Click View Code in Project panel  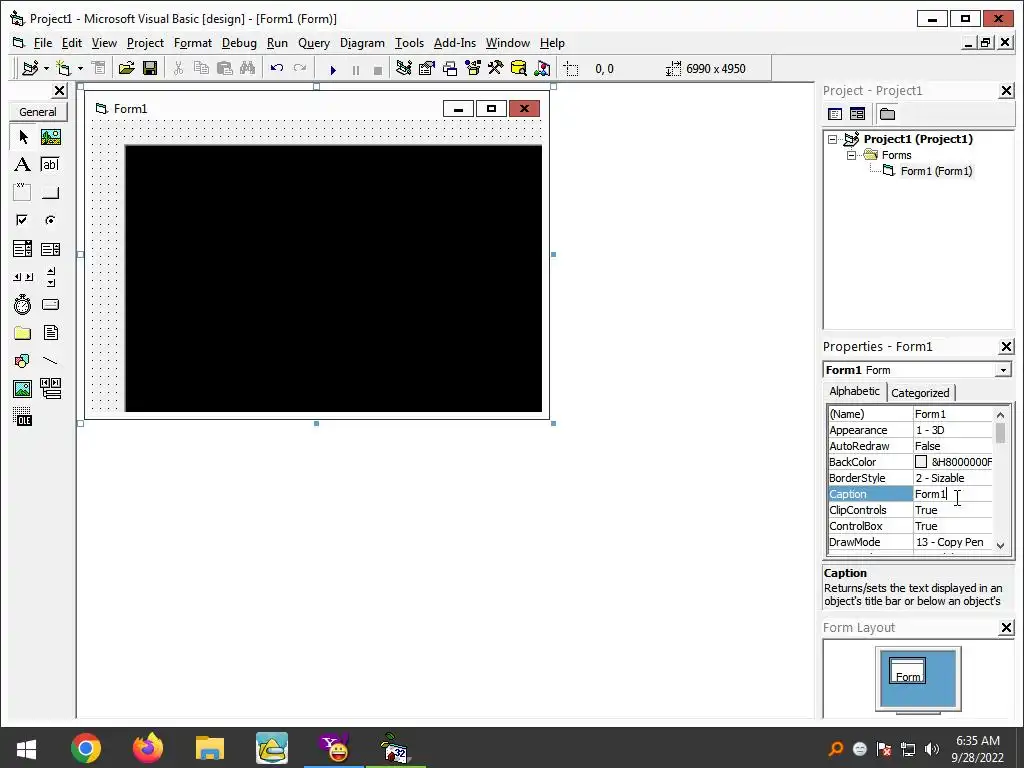[x=835, y=114]
